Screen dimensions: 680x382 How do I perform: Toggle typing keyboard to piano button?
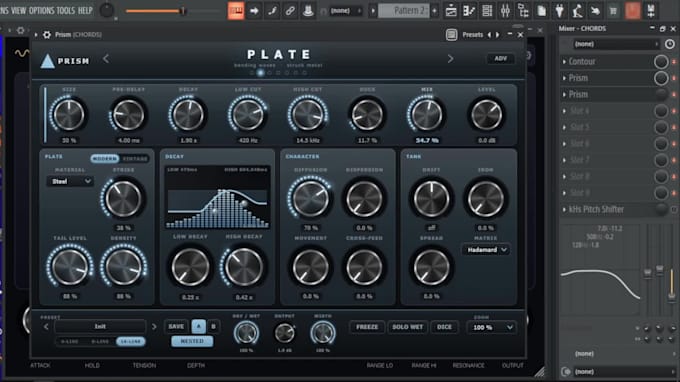[236, 10]
